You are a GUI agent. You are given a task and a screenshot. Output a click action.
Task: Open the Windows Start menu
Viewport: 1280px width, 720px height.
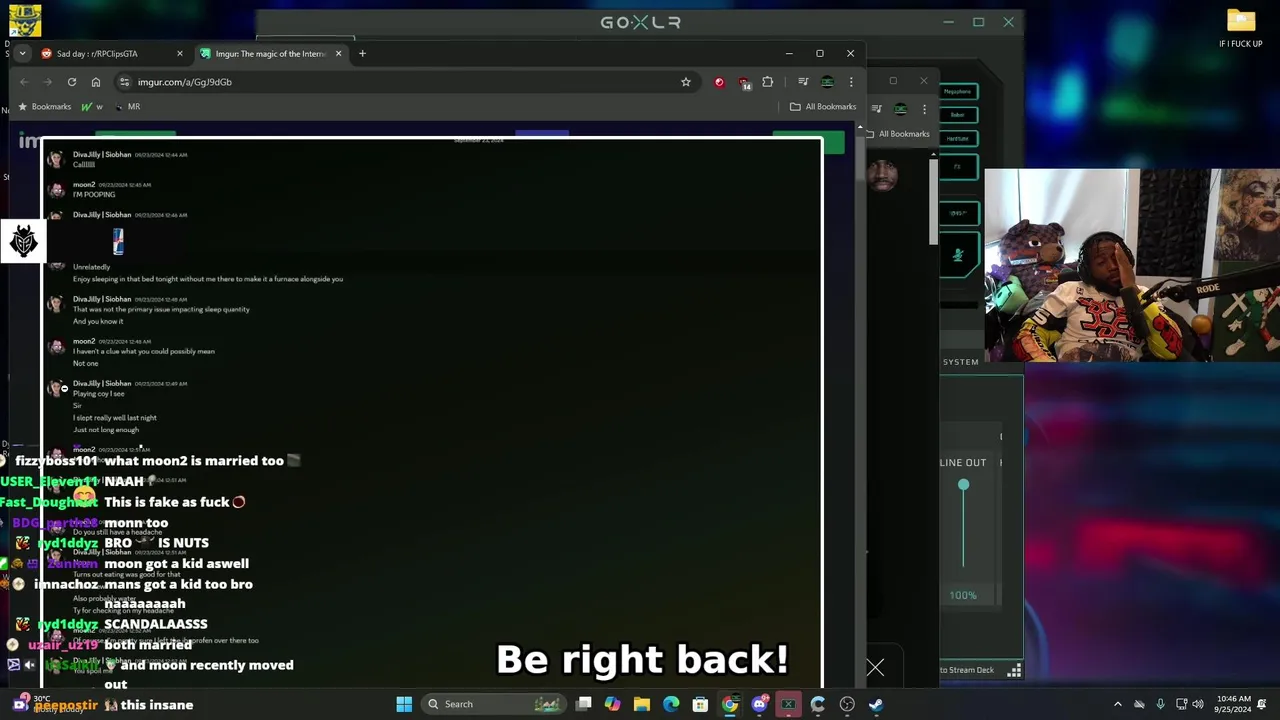(x=404, y=704)
